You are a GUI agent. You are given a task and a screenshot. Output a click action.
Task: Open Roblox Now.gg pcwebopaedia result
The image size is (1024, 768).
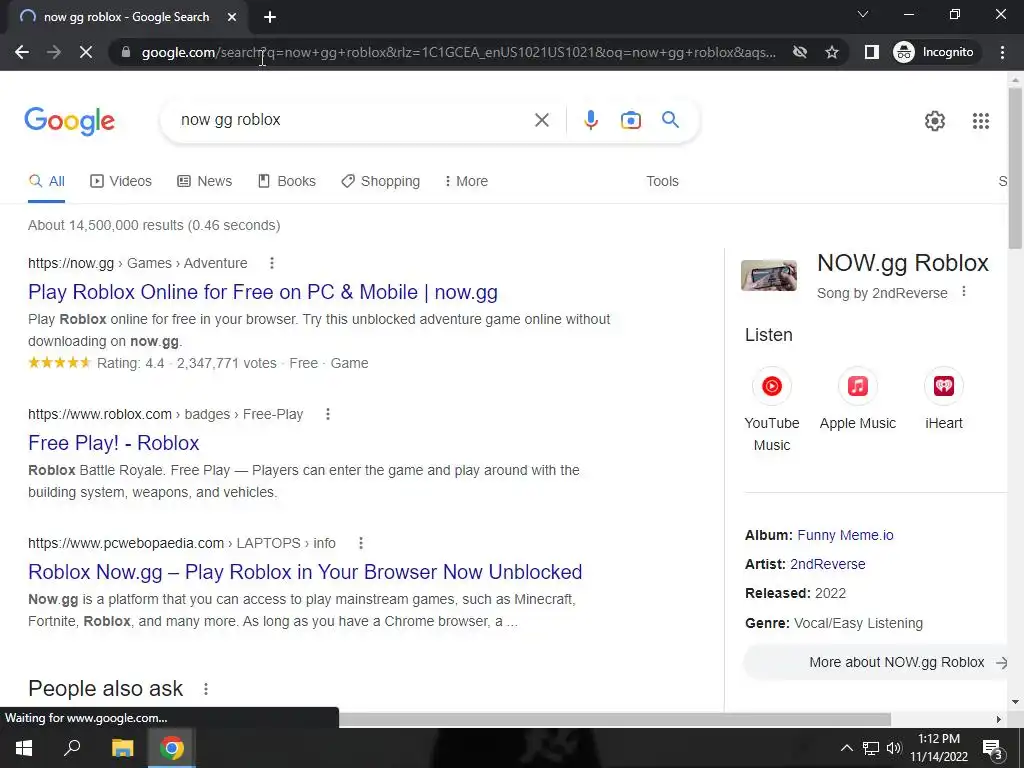coord(305,572)
